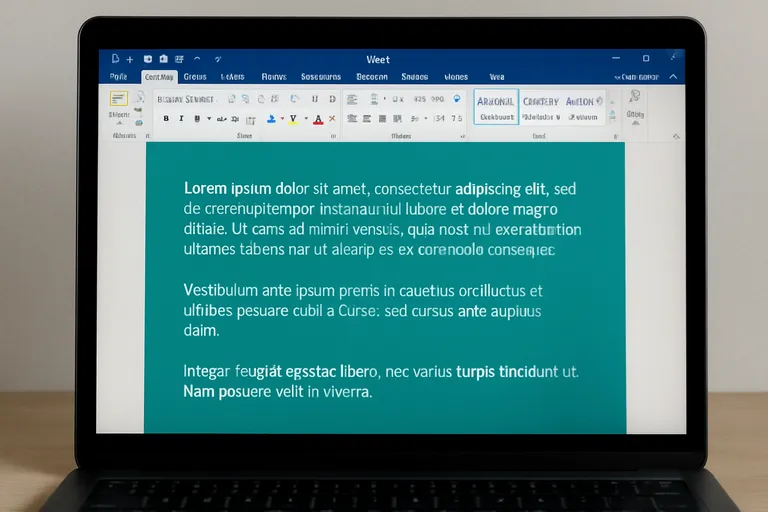The image size is (768, 512).
Task: Open the underline style dropdown arrow
Action: tap(209, 119)
